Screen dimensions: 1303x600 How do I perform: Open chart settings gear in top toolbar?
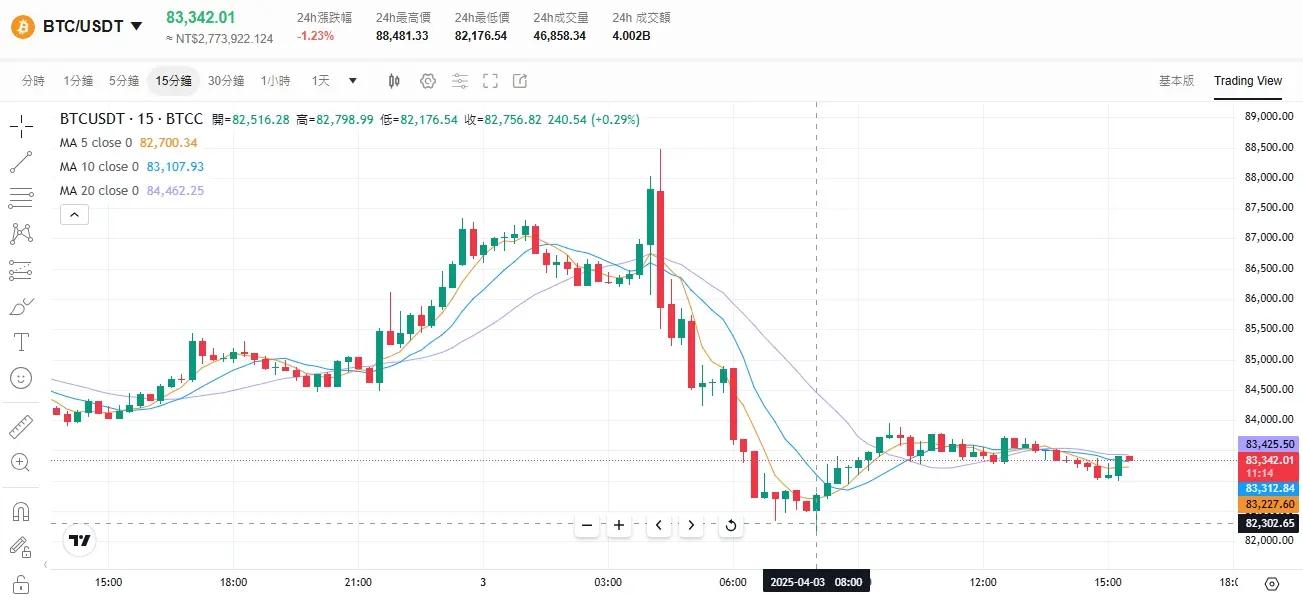point(428,81)
